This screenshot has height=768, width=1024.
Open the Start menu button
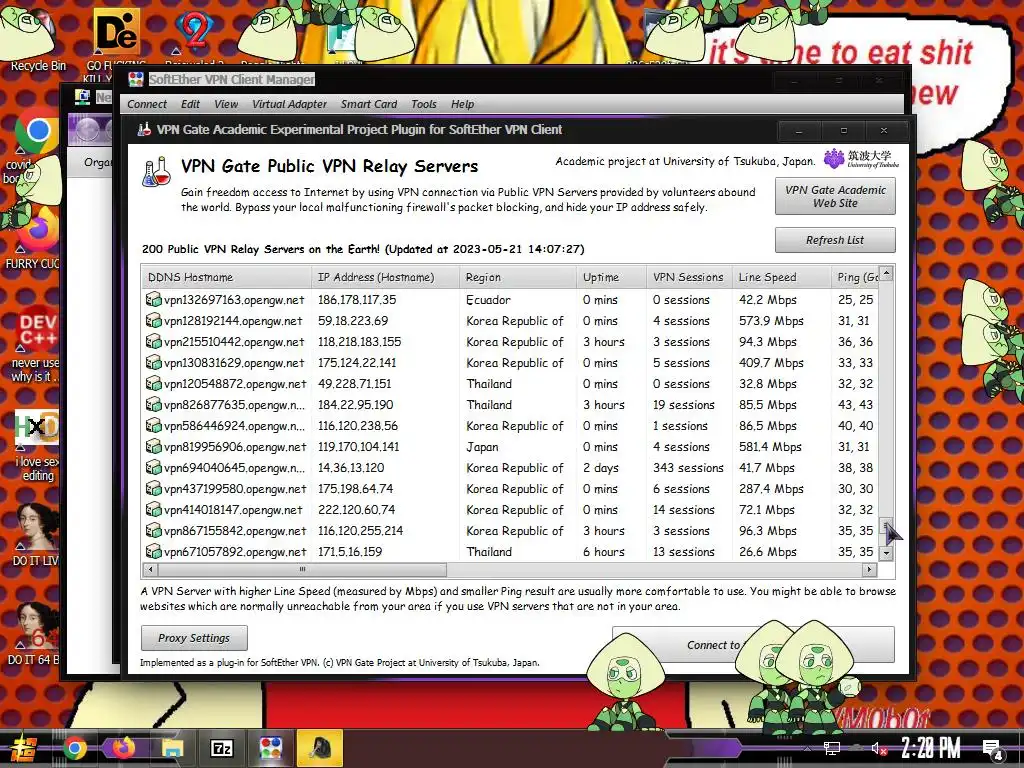pos(22,748)
